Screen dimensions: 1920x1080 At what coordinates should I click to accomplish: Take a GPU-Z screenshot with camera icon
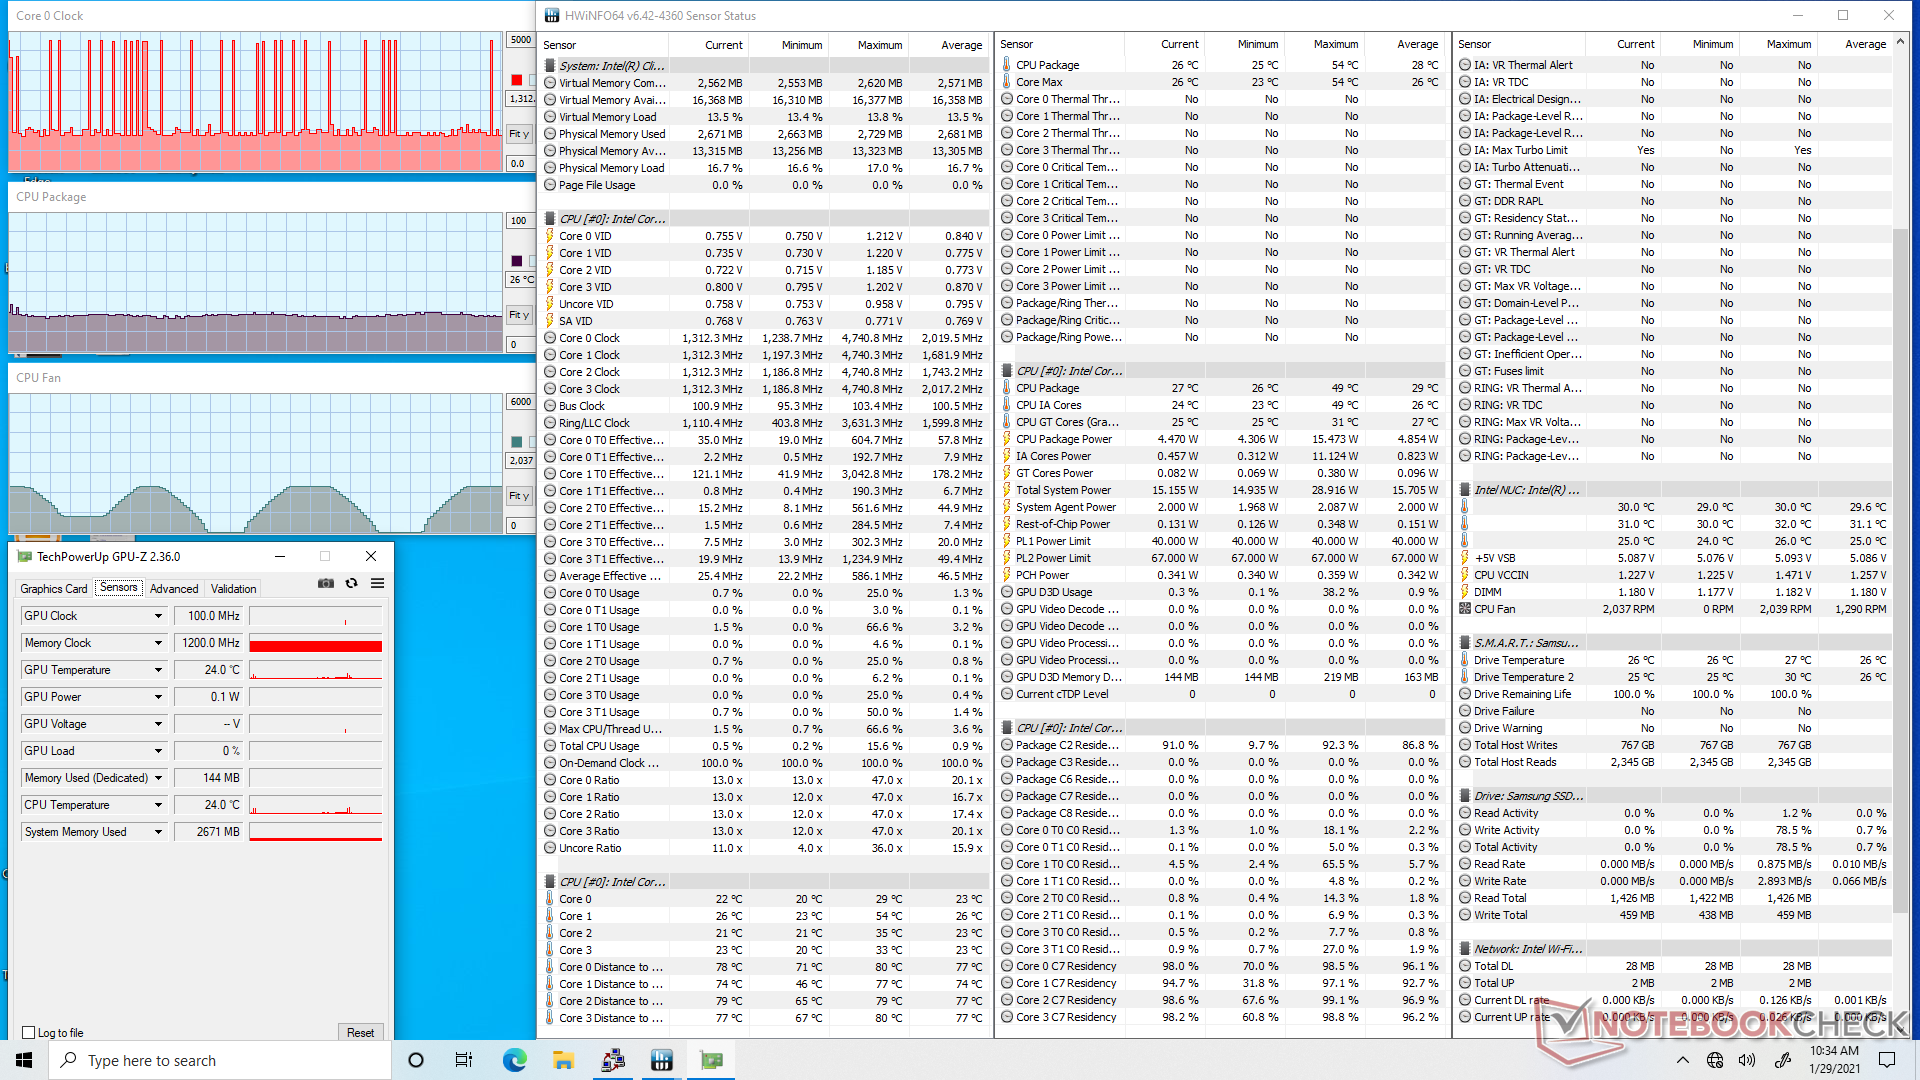tap(326, 583)
